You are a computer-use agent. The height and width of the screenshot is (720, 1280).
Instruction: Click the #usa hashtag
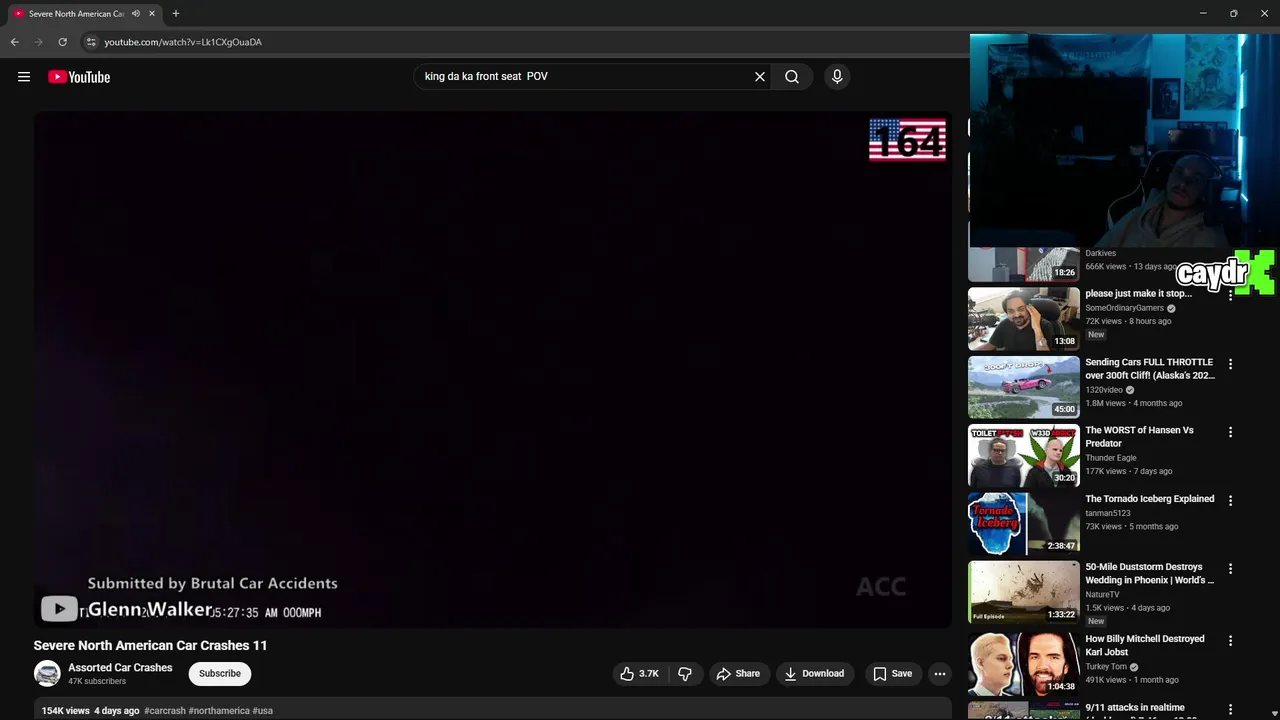[x=263, y=711]
